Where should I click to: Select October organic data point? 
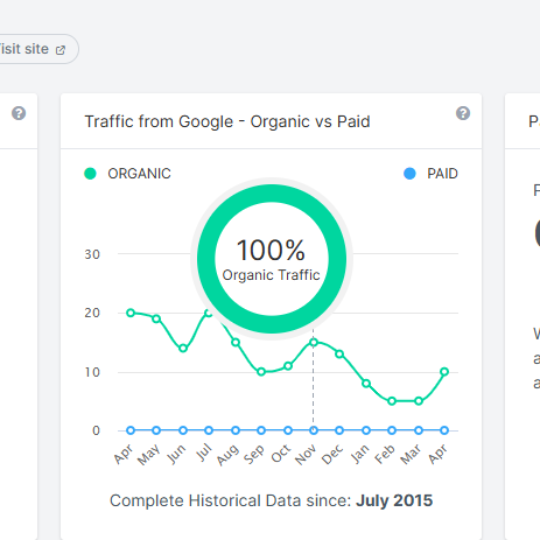pyautogui.click(x=288, y=366)
